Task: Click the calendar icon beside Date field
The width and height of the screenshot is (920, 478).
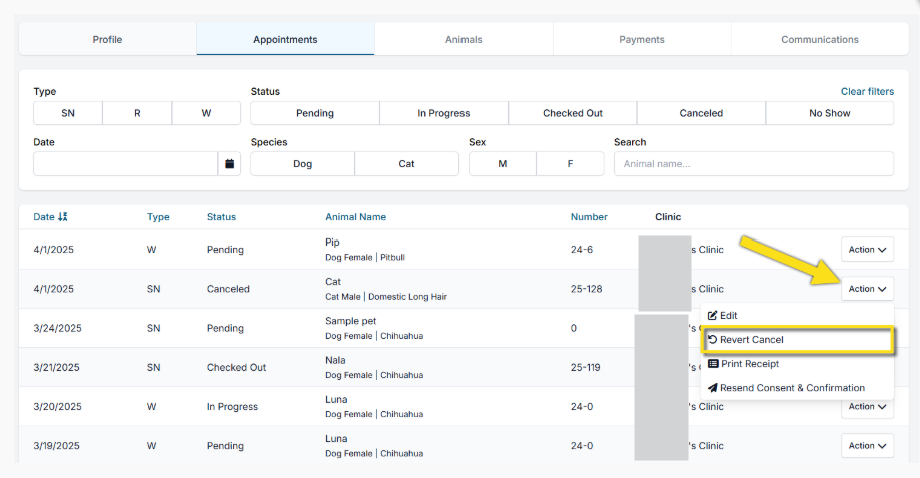Action: 229,163
